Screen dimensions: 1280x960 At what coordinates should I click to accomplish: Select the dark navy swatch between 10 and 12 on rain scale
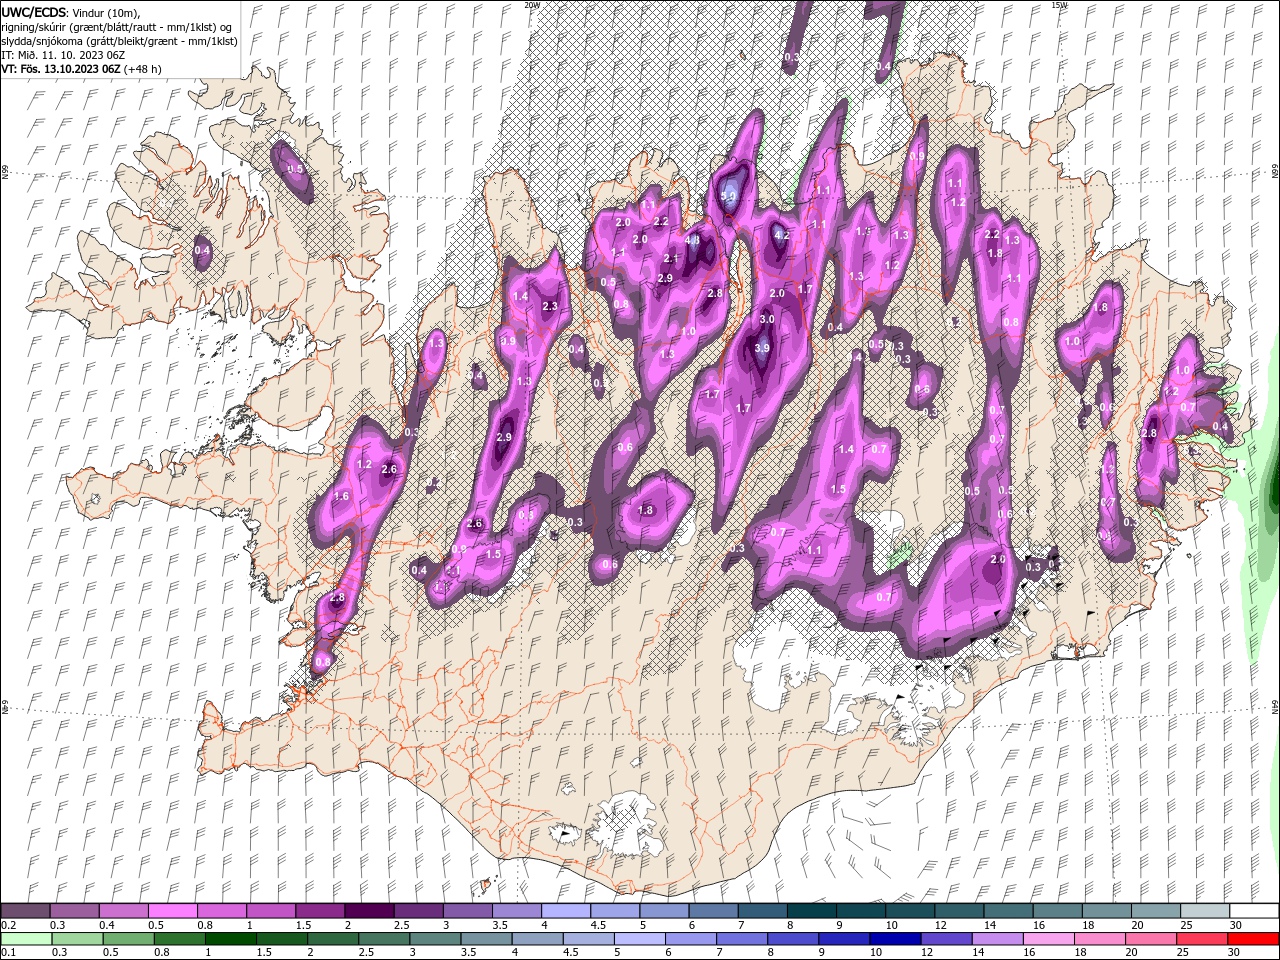click(893, 939)
